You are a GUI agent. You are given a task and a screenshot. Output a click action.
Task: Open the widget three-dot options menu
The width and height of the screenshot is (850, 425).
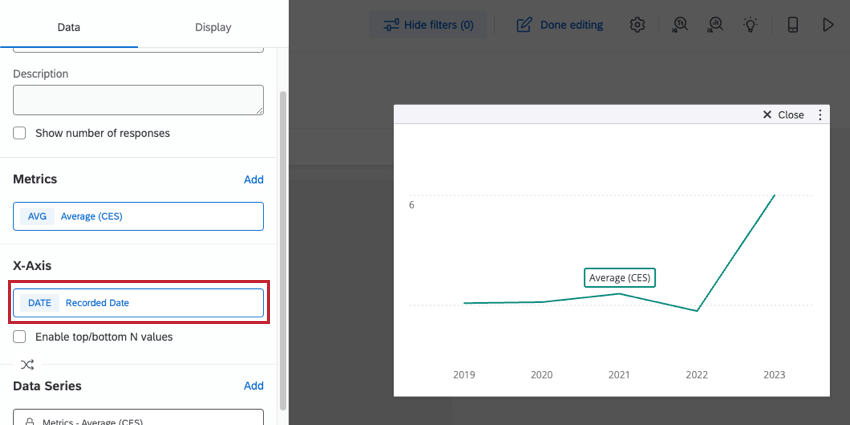[820, 115]
